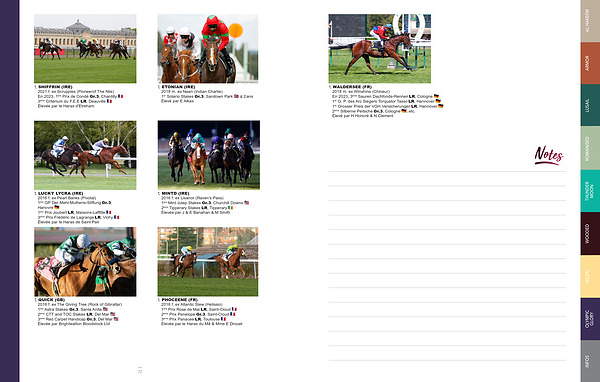Open the OLYMPIC GLORY side tab
This screenshot has height=382, width=600.
(590, 319)
